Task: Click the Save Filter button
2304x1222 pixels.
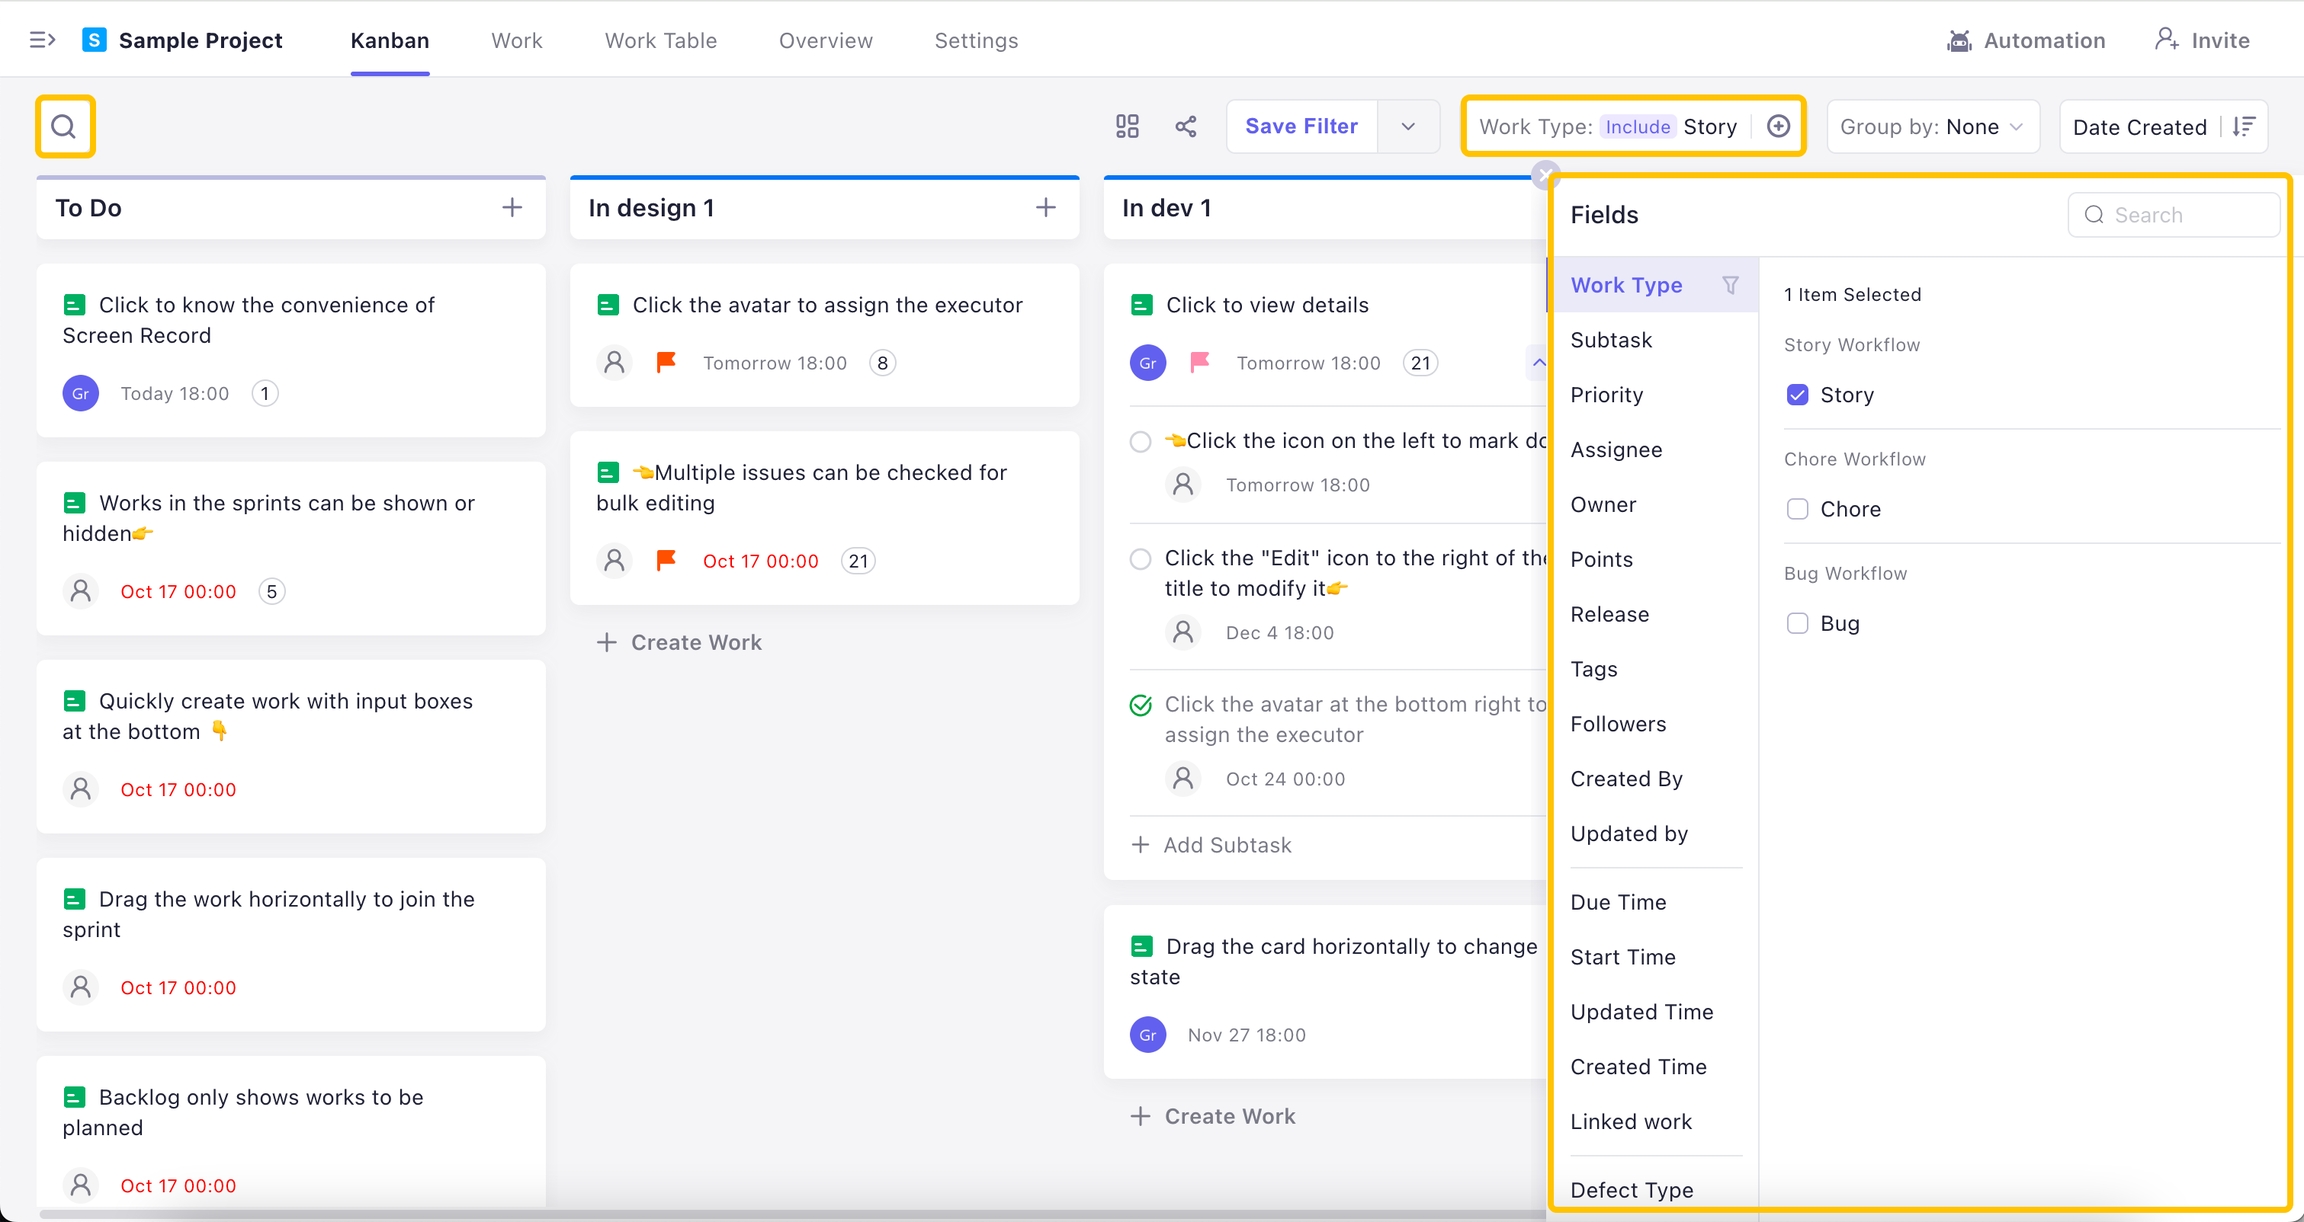Action: [1301, 126]
